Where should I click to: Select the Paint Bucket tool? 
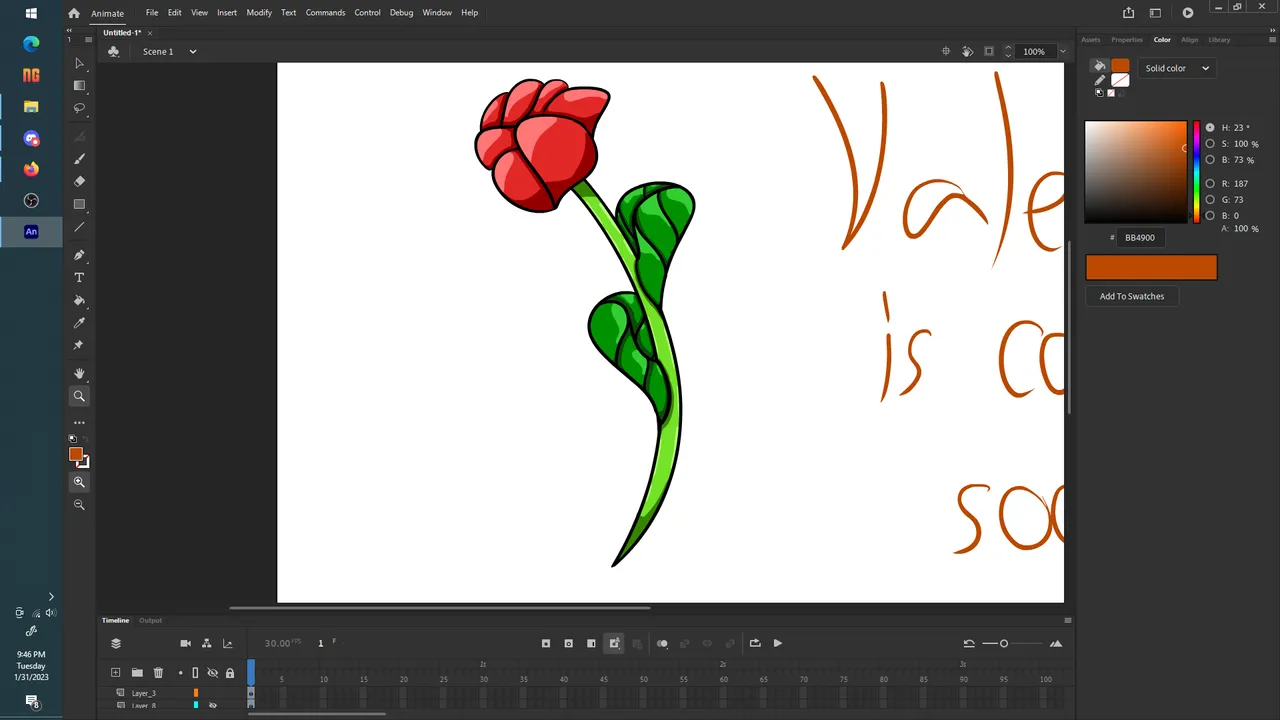pos(79,300)
